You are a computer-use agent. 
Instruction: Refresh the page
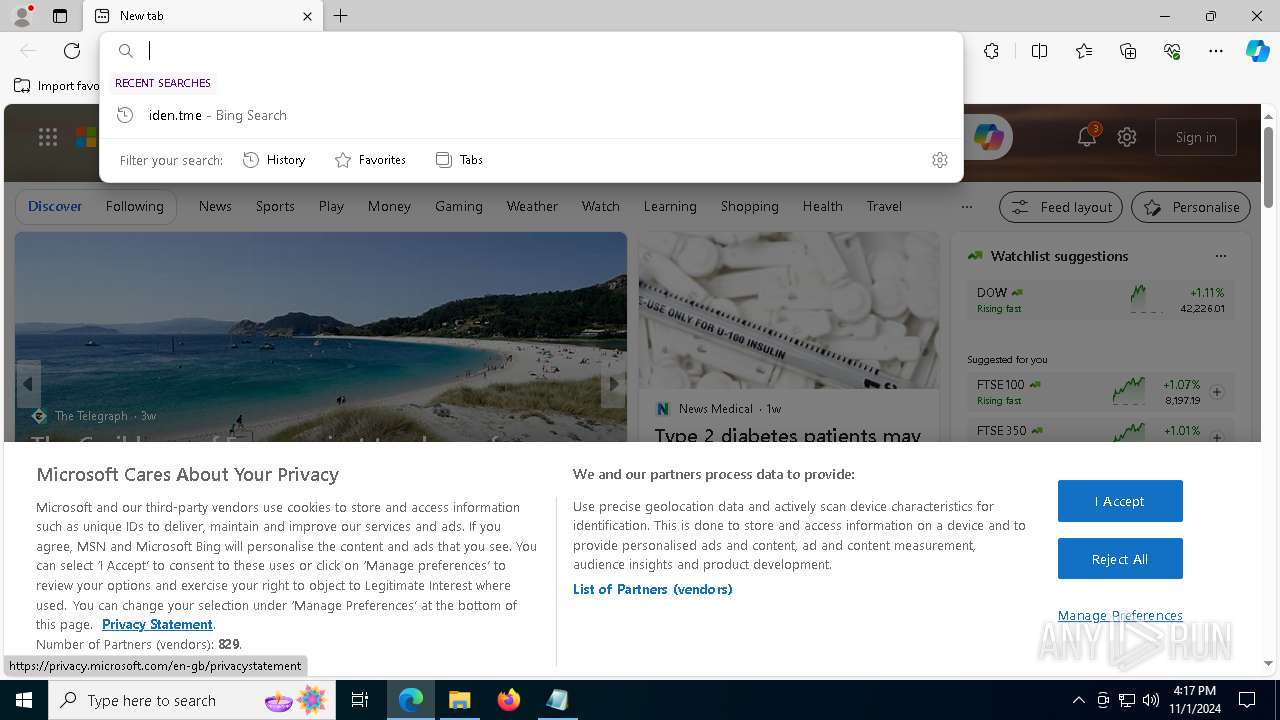point(72,51)
